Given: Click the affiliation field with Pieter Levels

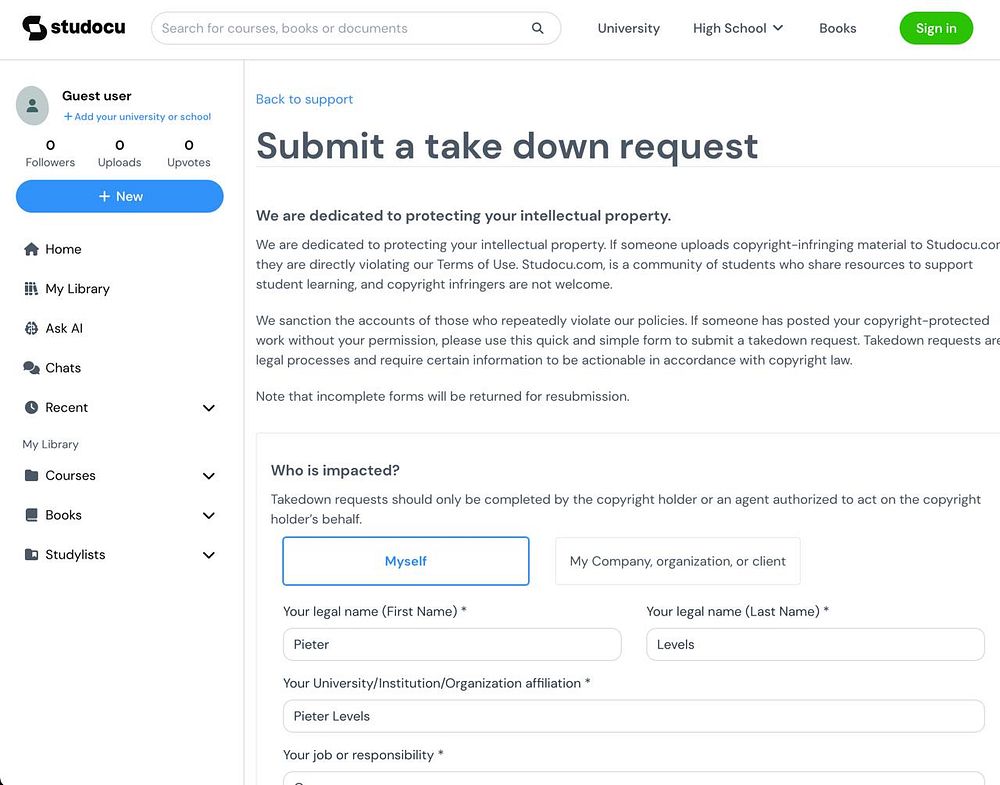Looking at the screenshot, I should (x=633, y=716).
